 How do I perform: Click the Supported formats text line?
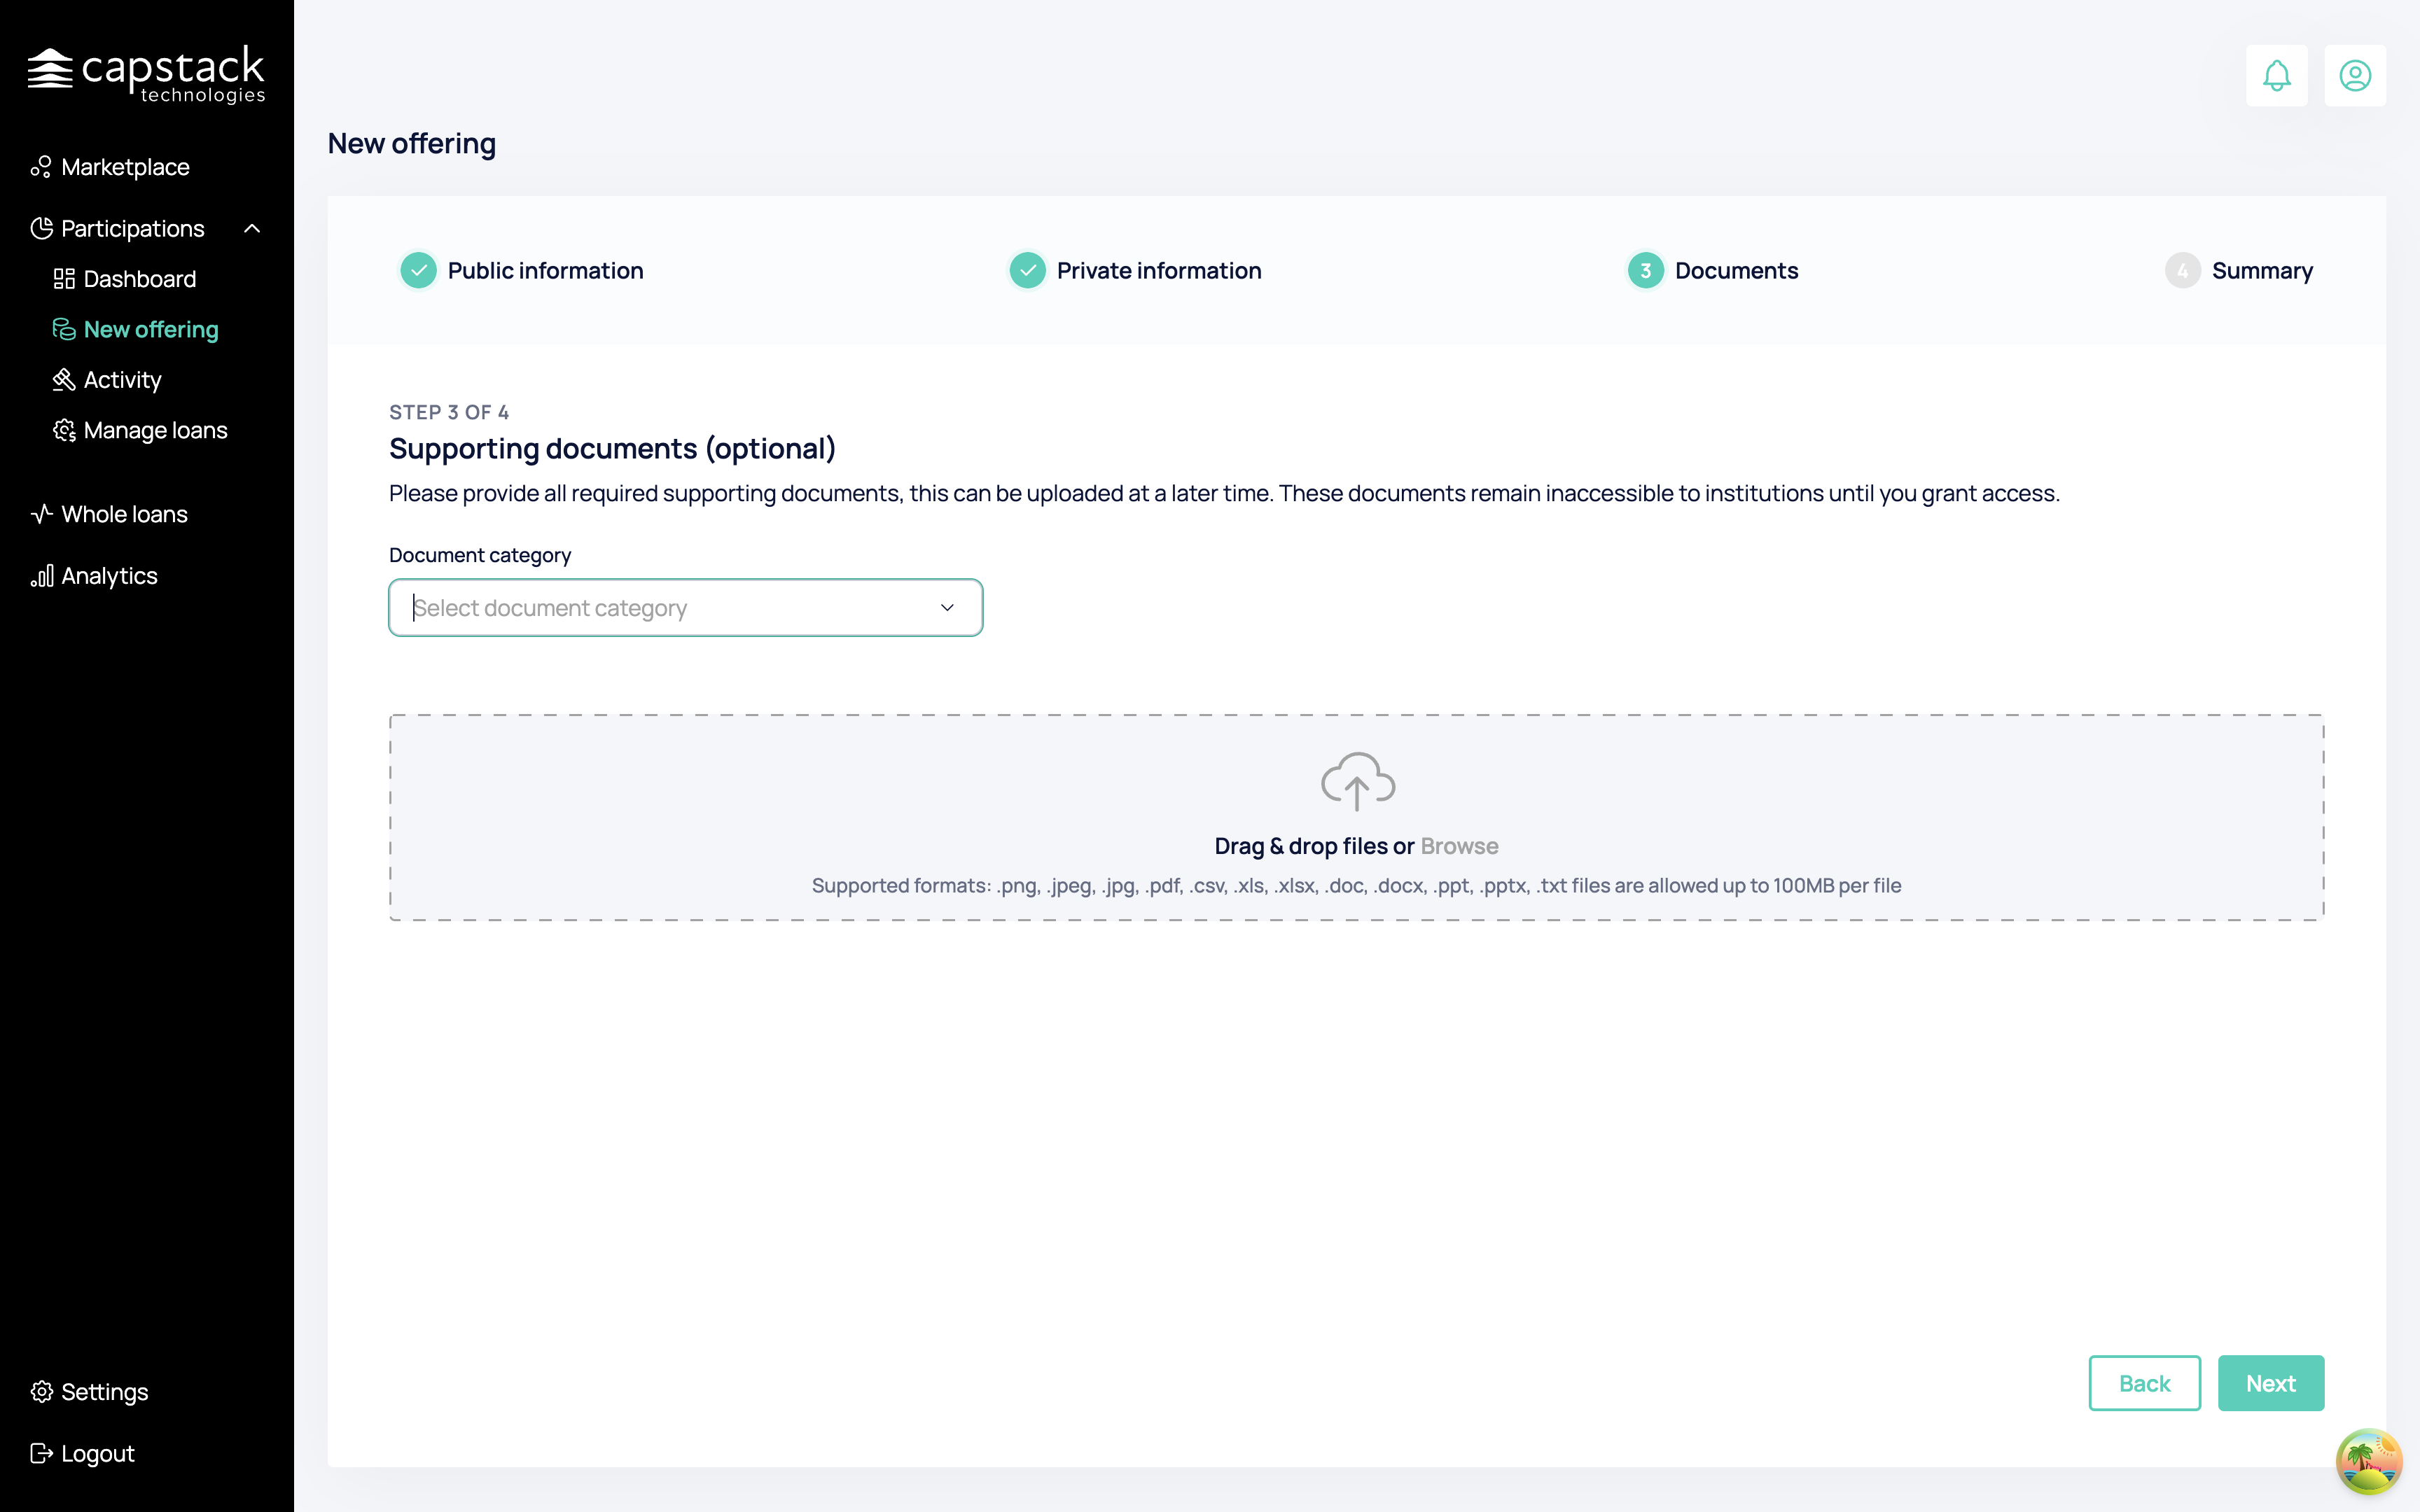tap(1356, 885)
